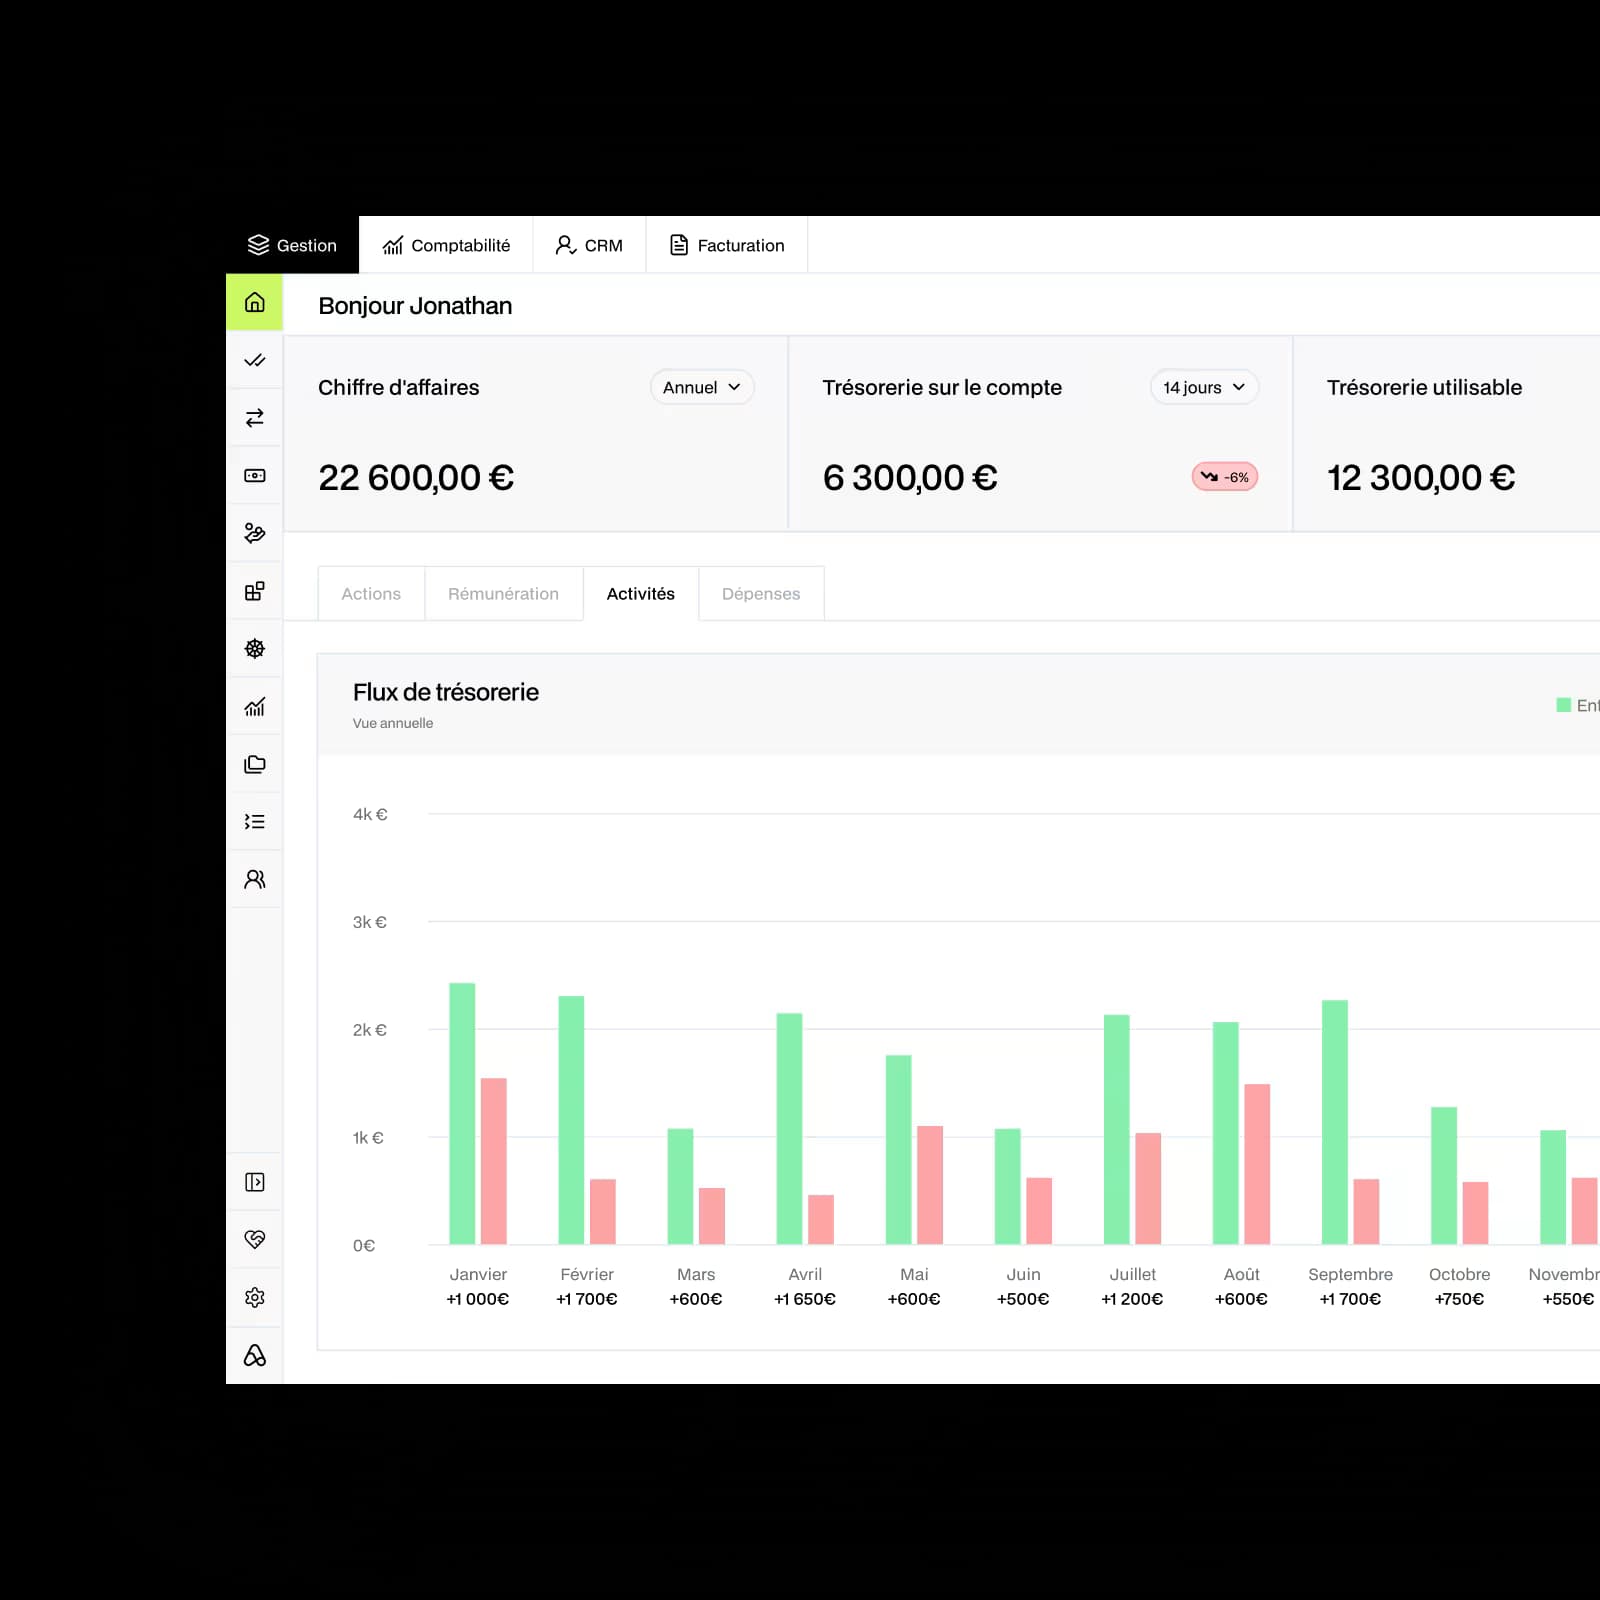Image resolution: width=1600 pixels, height=1600 pixels.
Task: Open the Comptabilité tab
Action: [x=446, y=245]
